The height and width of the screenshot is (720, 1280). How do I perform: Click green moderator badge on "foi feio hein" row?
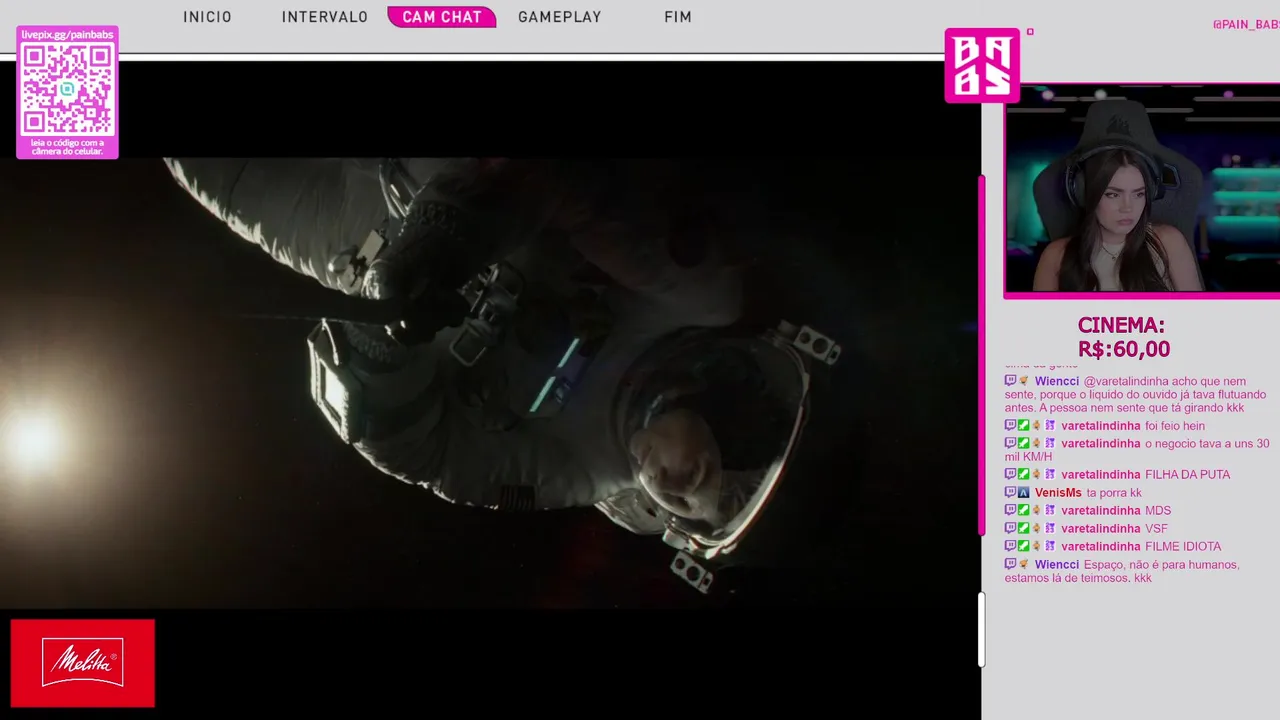(1023, 426)
